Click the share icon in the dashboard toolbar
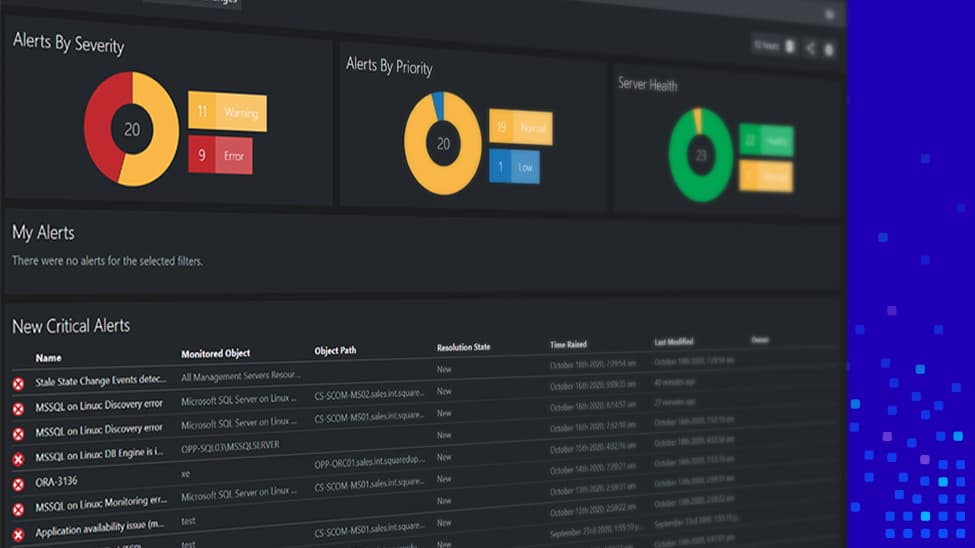This screenshot has width=975, height=548. [810, 47]
